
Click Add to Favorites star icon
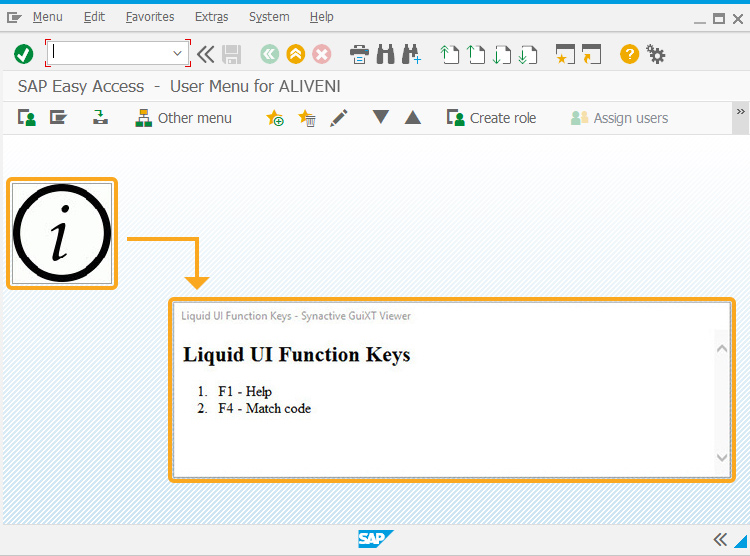tap(275, 118)
